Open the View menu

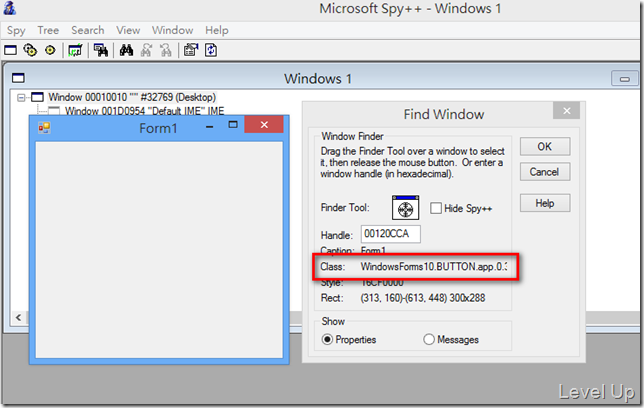[x=128, y=30]
